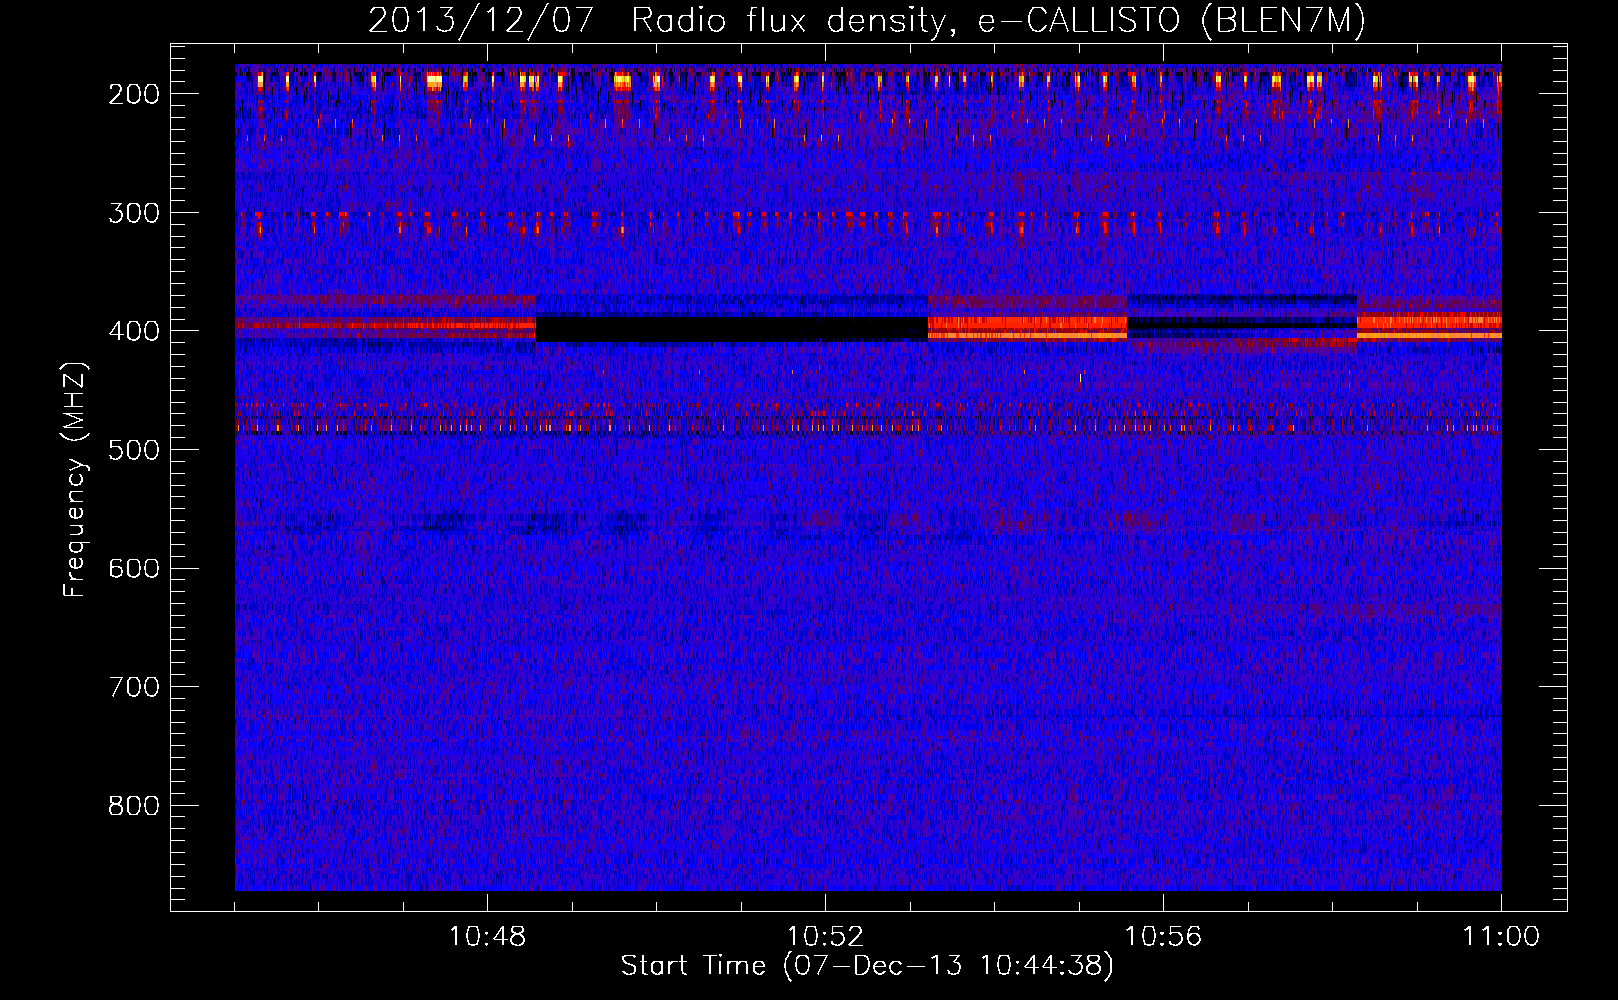Viewport: 1618px width, 1000px height.
Task: Click the 300 frequency tick label
Action: [x=134, y=213]
